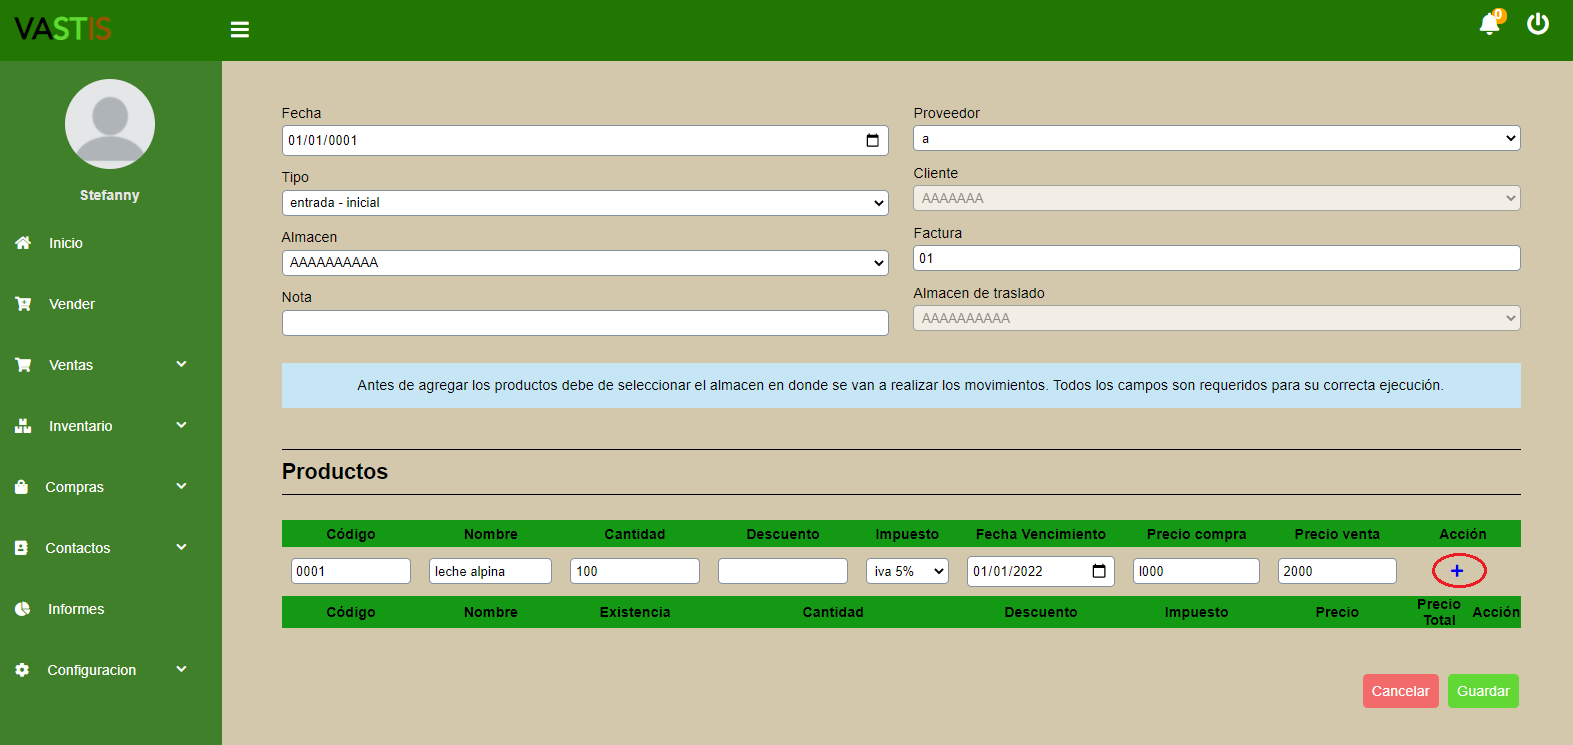
Task: Click the blue information notice text
Action: (901, 385)
